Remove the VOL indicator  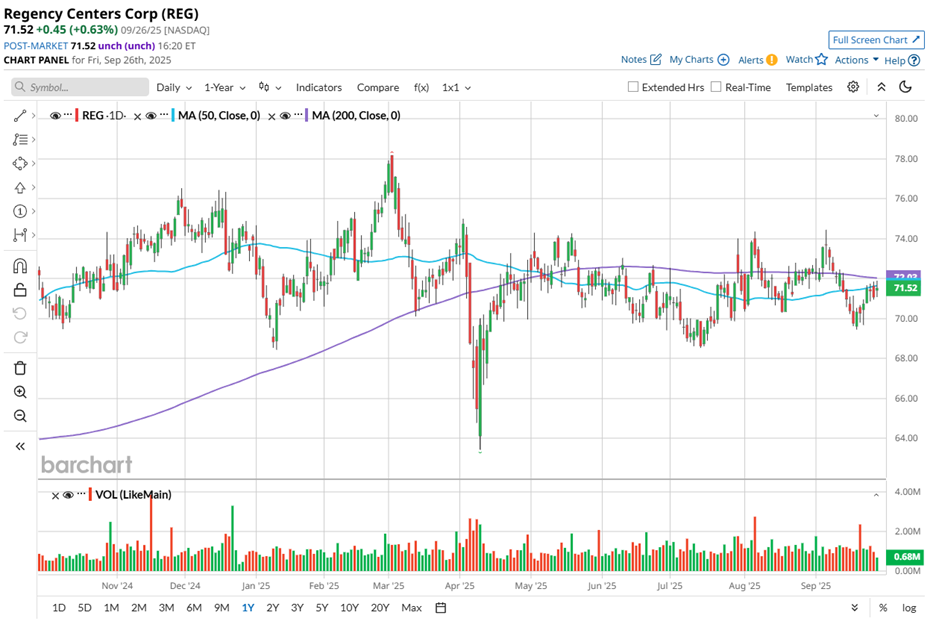click(x=55, y=496)
